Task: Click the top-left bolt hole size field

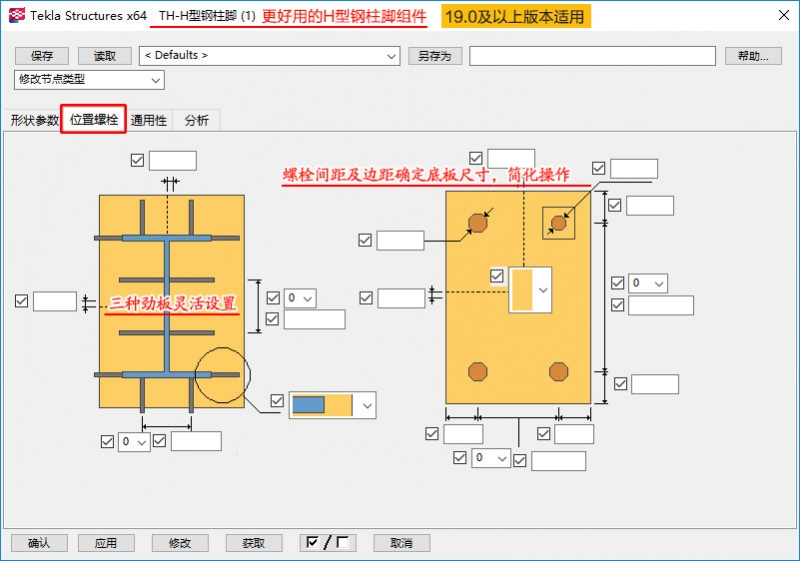Action: point(400,240)
